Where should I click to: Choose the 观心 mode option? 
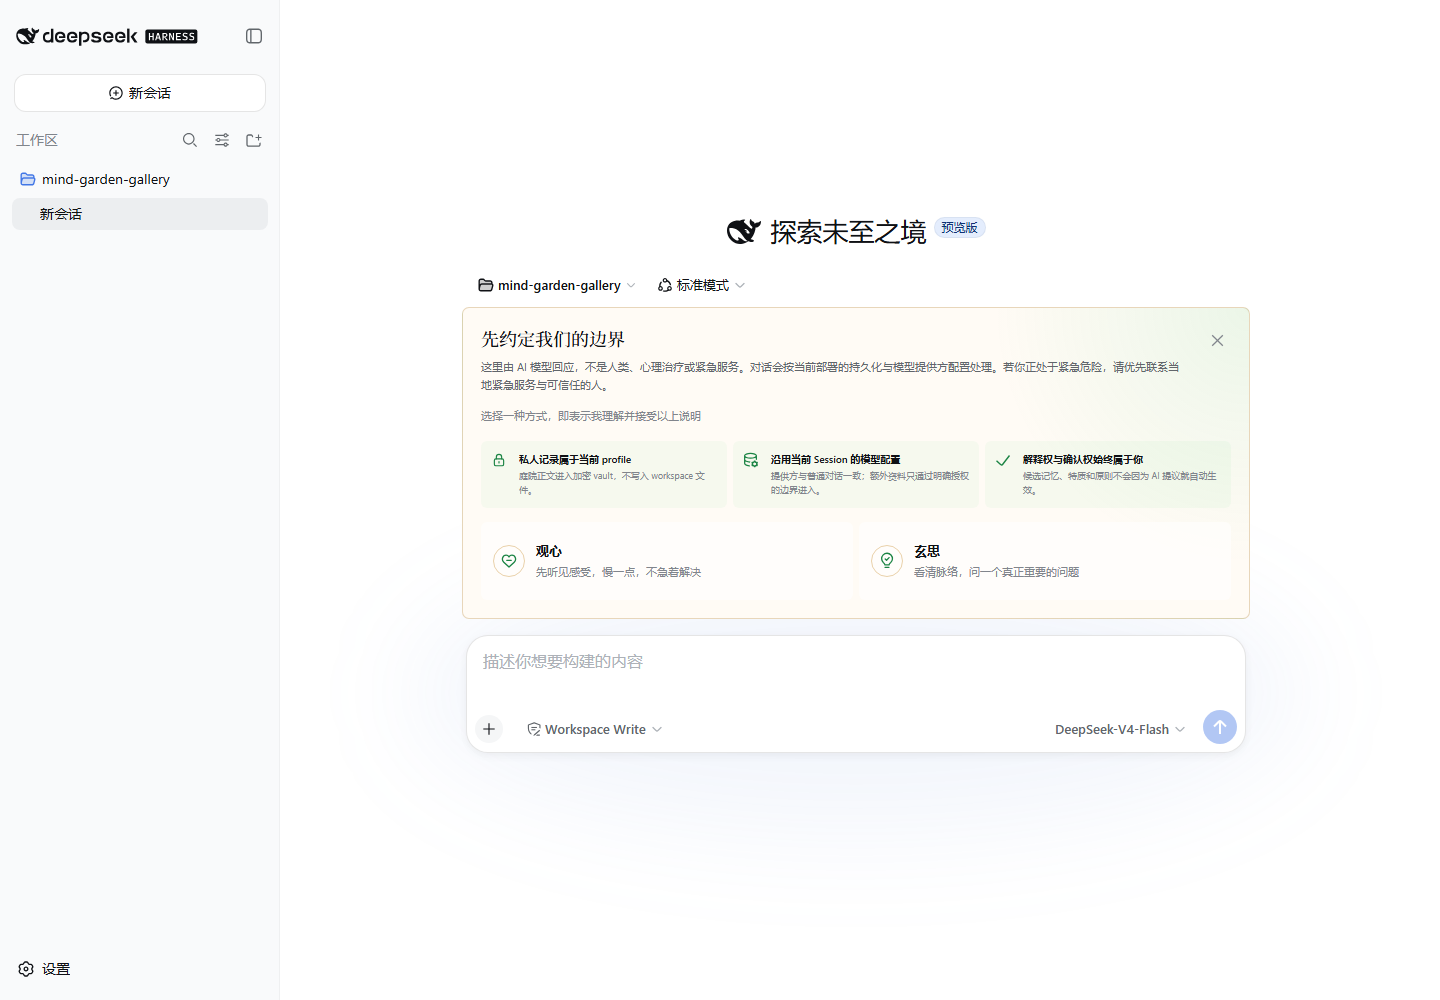click(666, 561)
